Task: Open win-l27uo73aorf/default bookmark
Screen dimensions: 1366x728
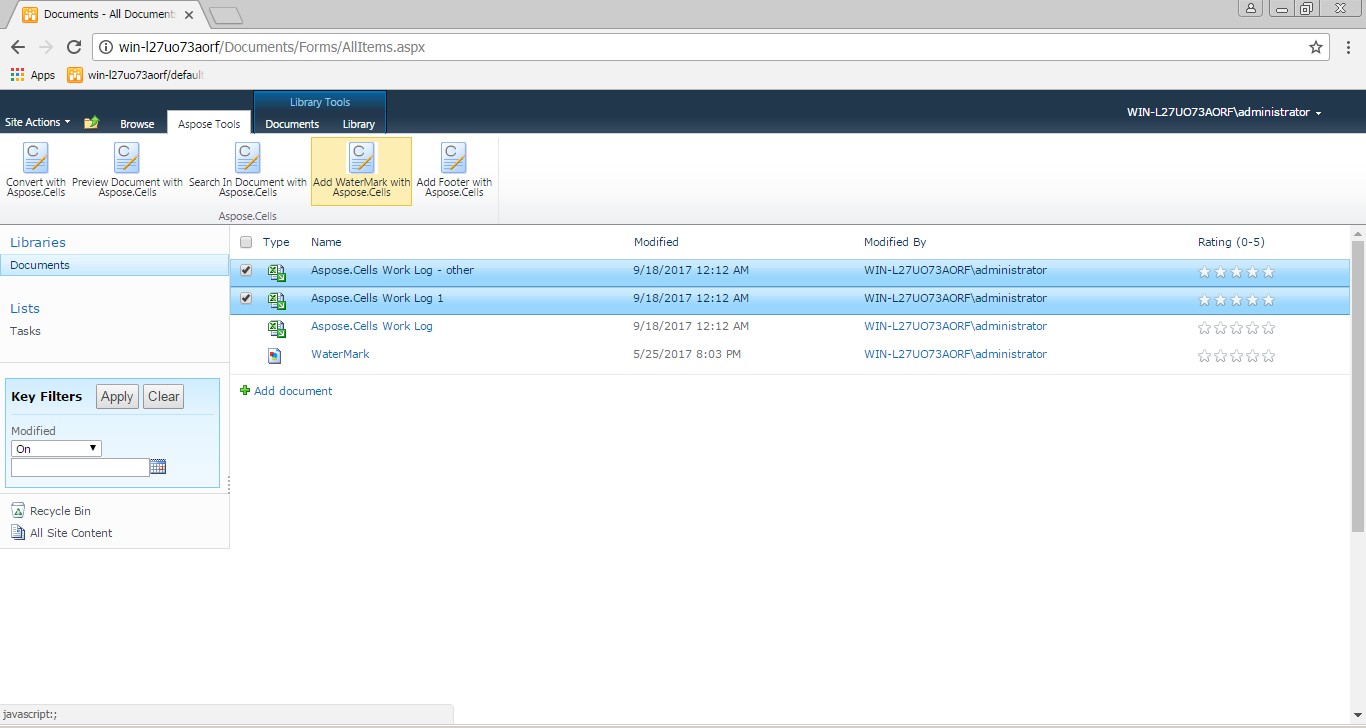Action: coord(135,75)
